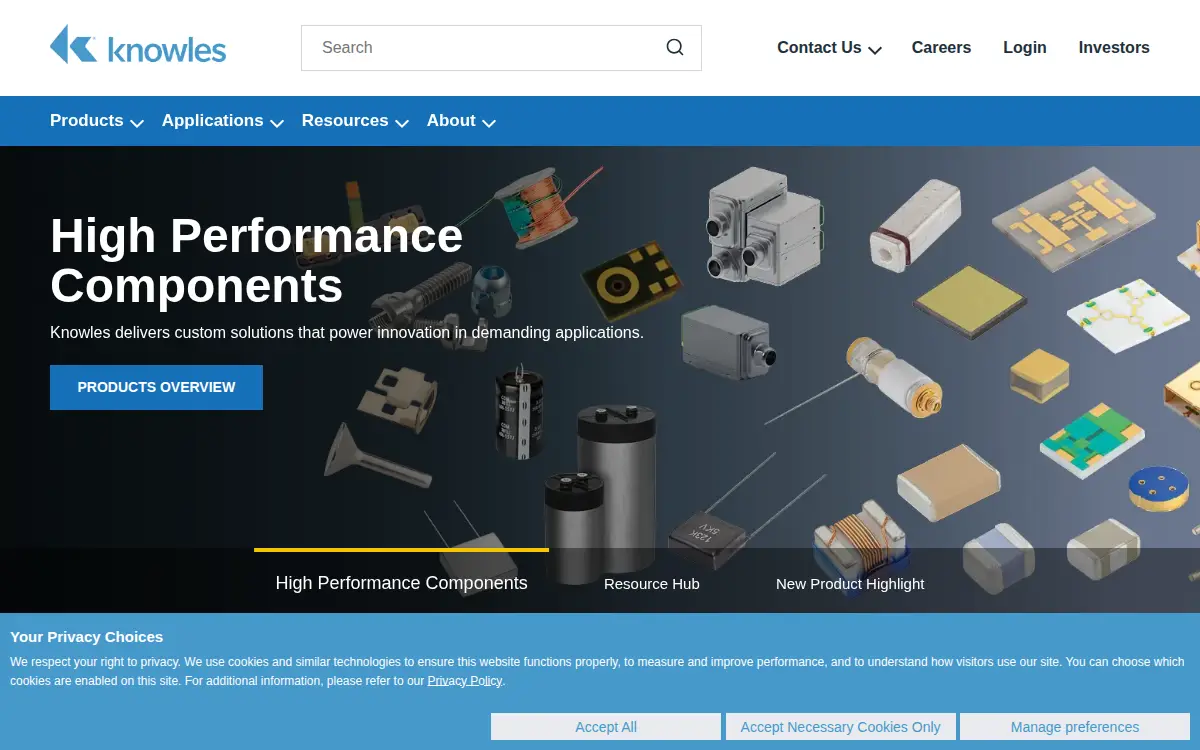Click Accept Necessary Cookies Only button
1200x750 pixels.
coord(841,727)
